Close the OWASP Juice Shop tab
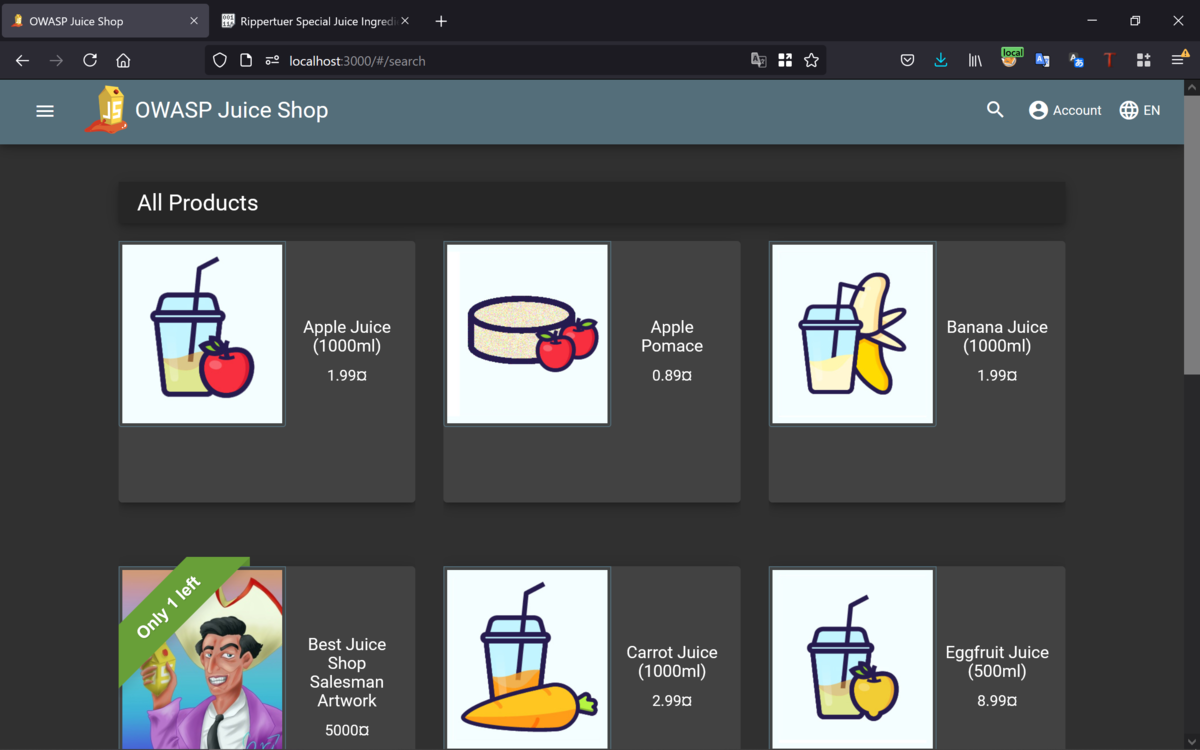The width and height of the screenshot is (1200, 750). coord(194,21)
